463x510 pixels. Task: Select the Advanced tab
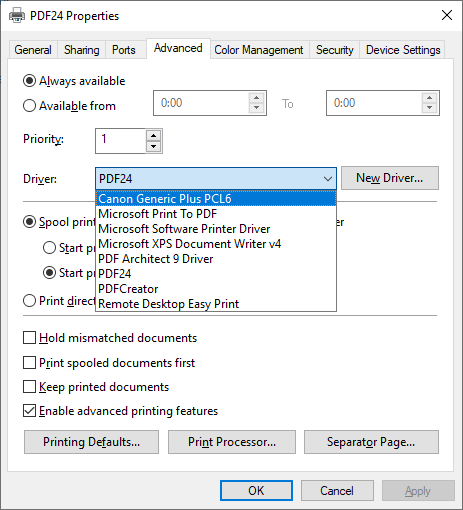[178, 48]
